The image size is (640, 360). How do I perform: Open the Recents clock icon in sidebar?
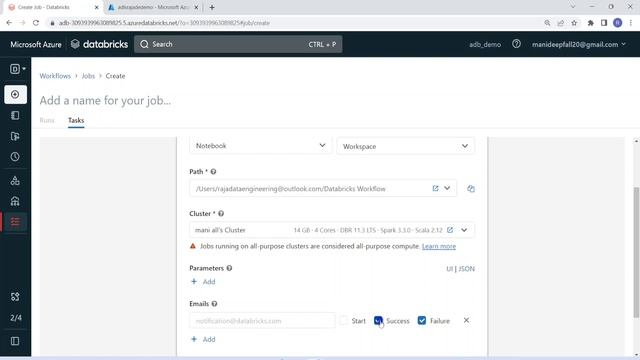pos(15,157)
